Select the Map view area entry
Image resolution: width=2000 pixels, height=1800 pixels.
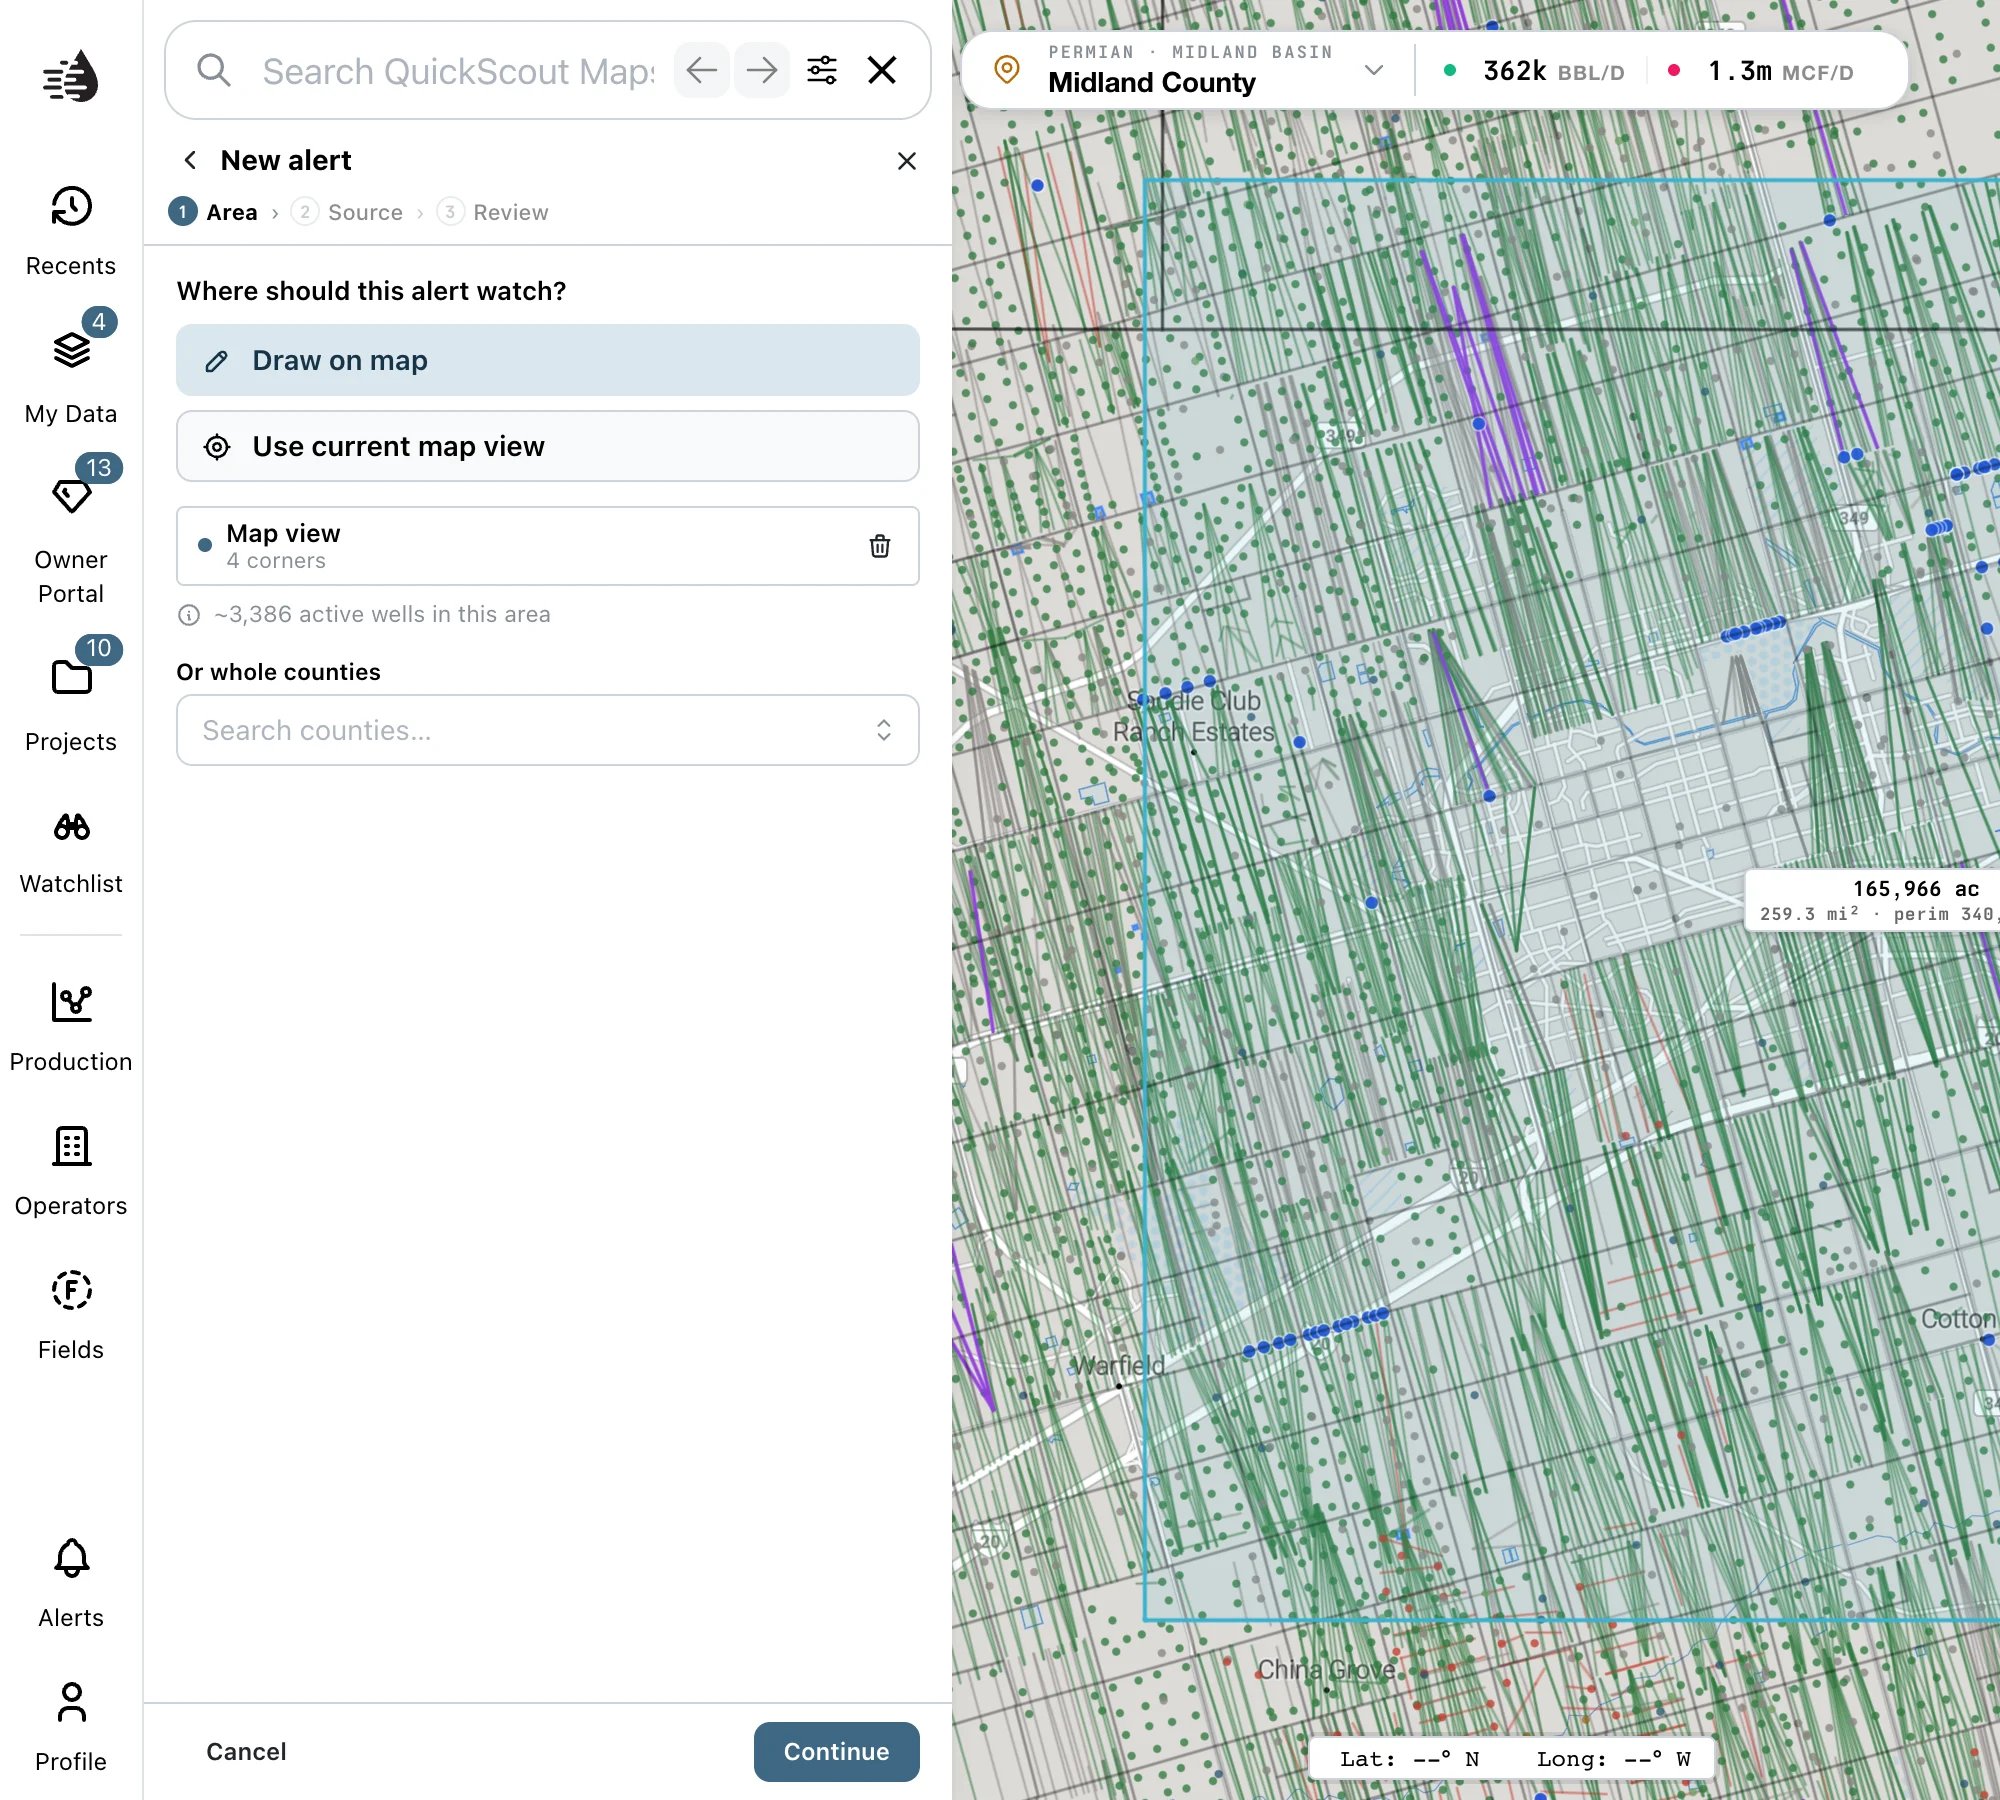coord(548,546)
